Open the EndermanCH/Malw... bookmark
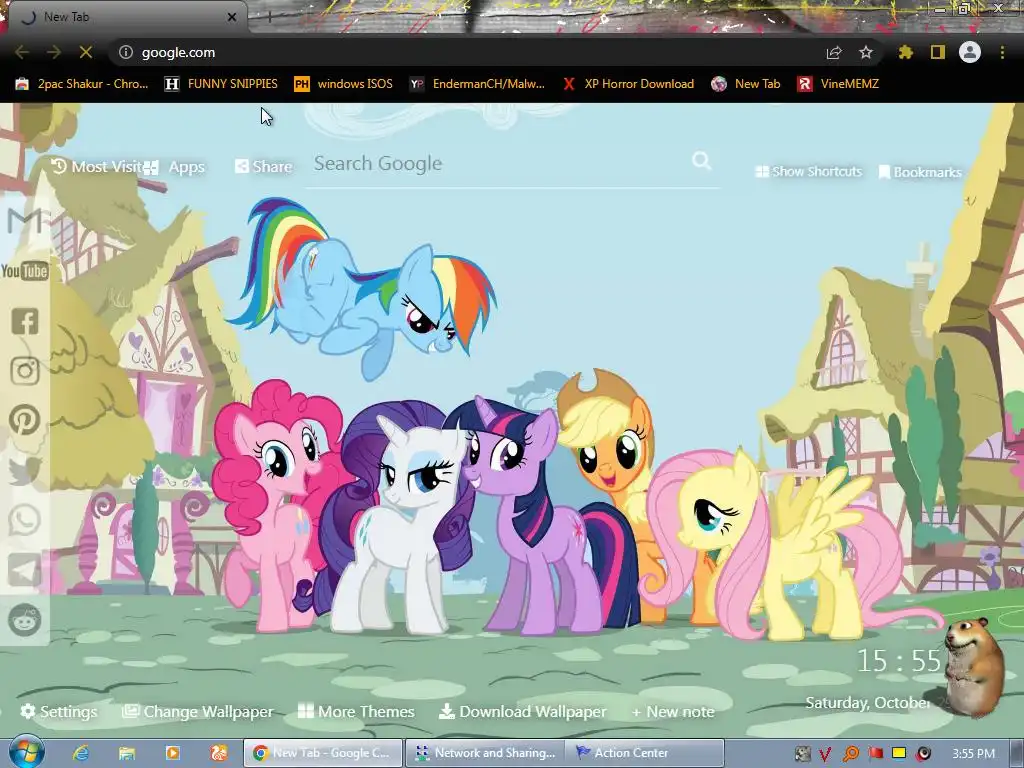Screen dimensions: 1024x768 click(477, 84)
